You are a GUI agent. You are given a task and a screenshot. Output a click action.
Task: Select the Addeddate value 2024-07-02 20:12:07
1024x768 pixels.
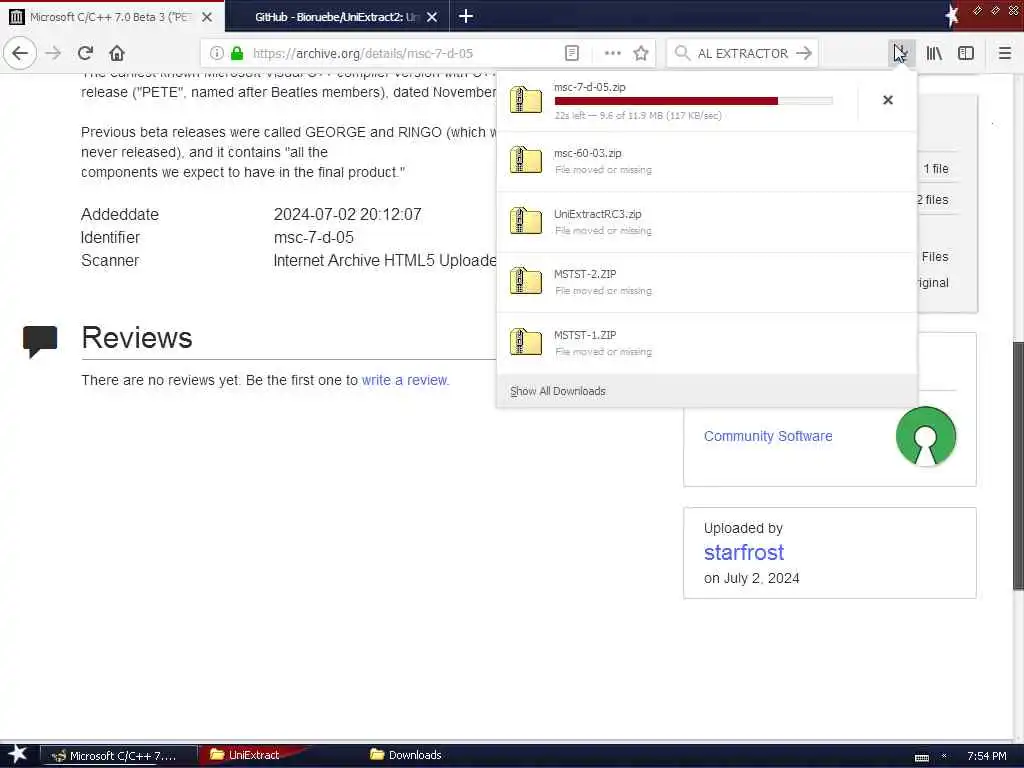[x=347, y=214]
